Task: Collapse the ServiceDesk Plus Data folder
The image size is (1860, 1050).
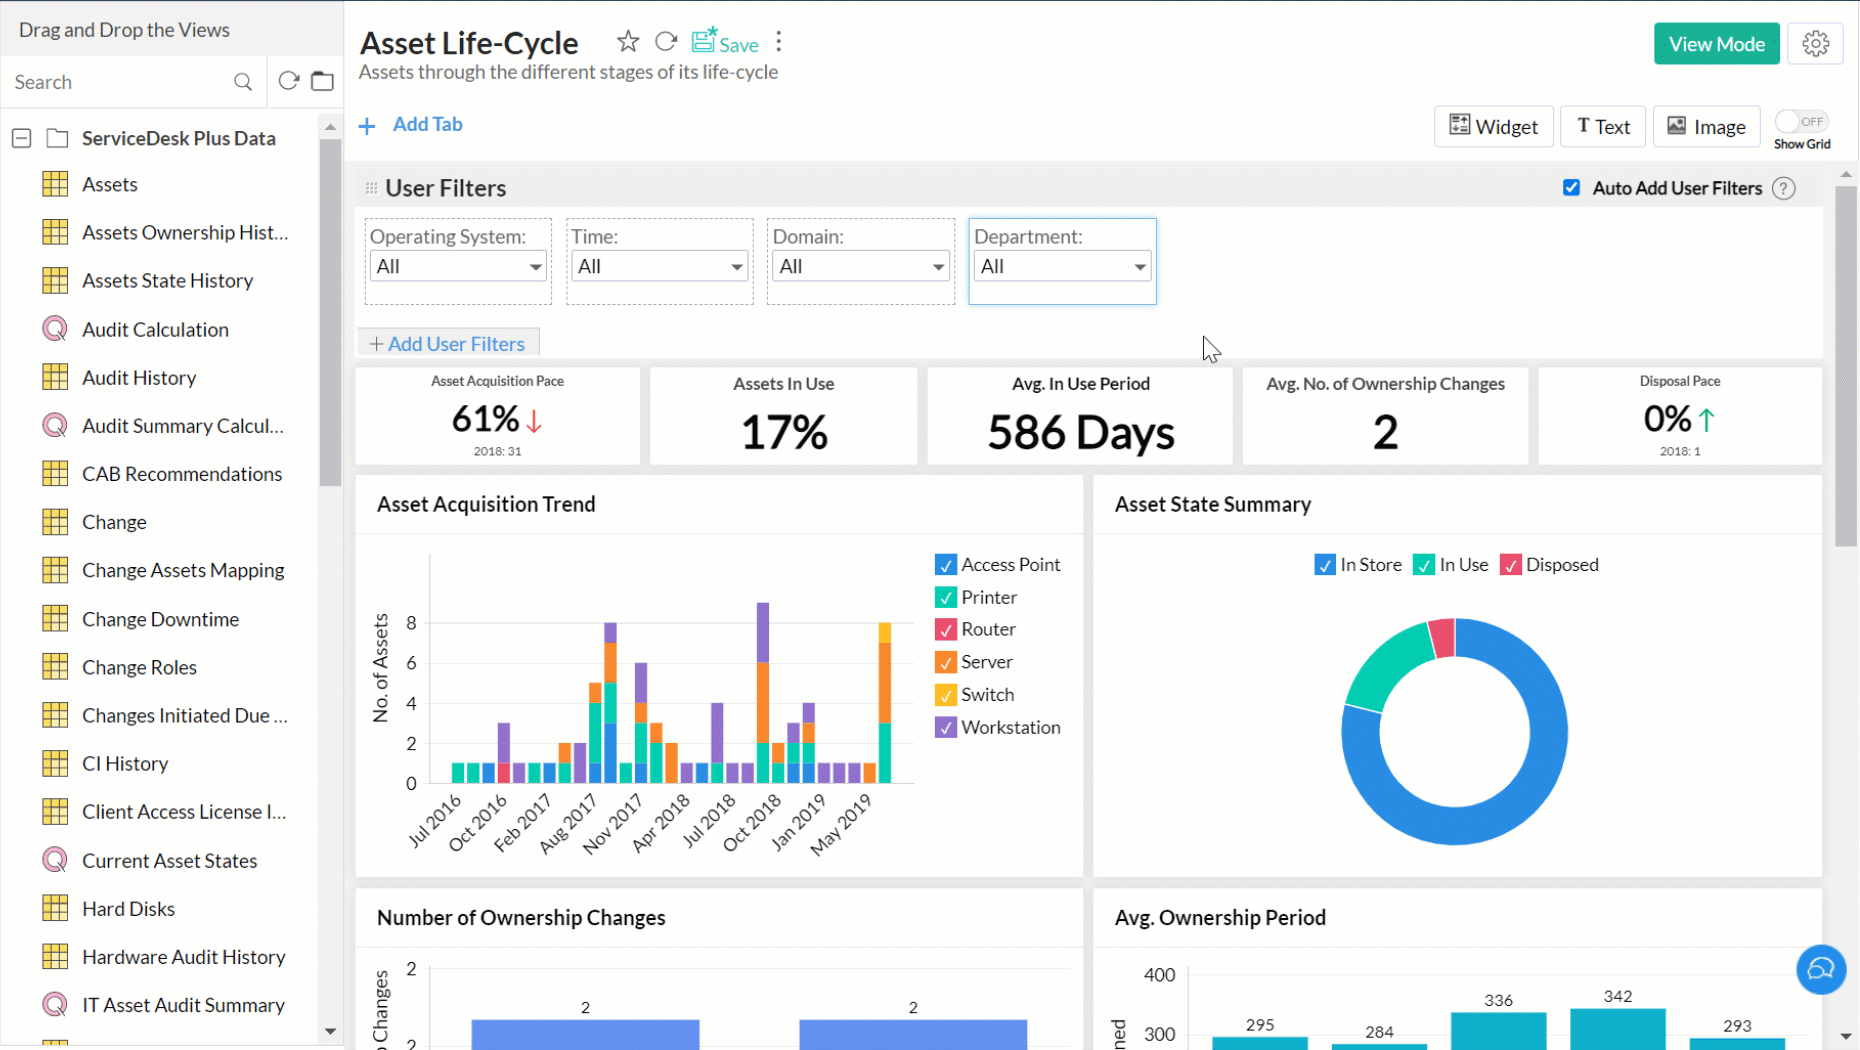Action: (x=22, y=138)
